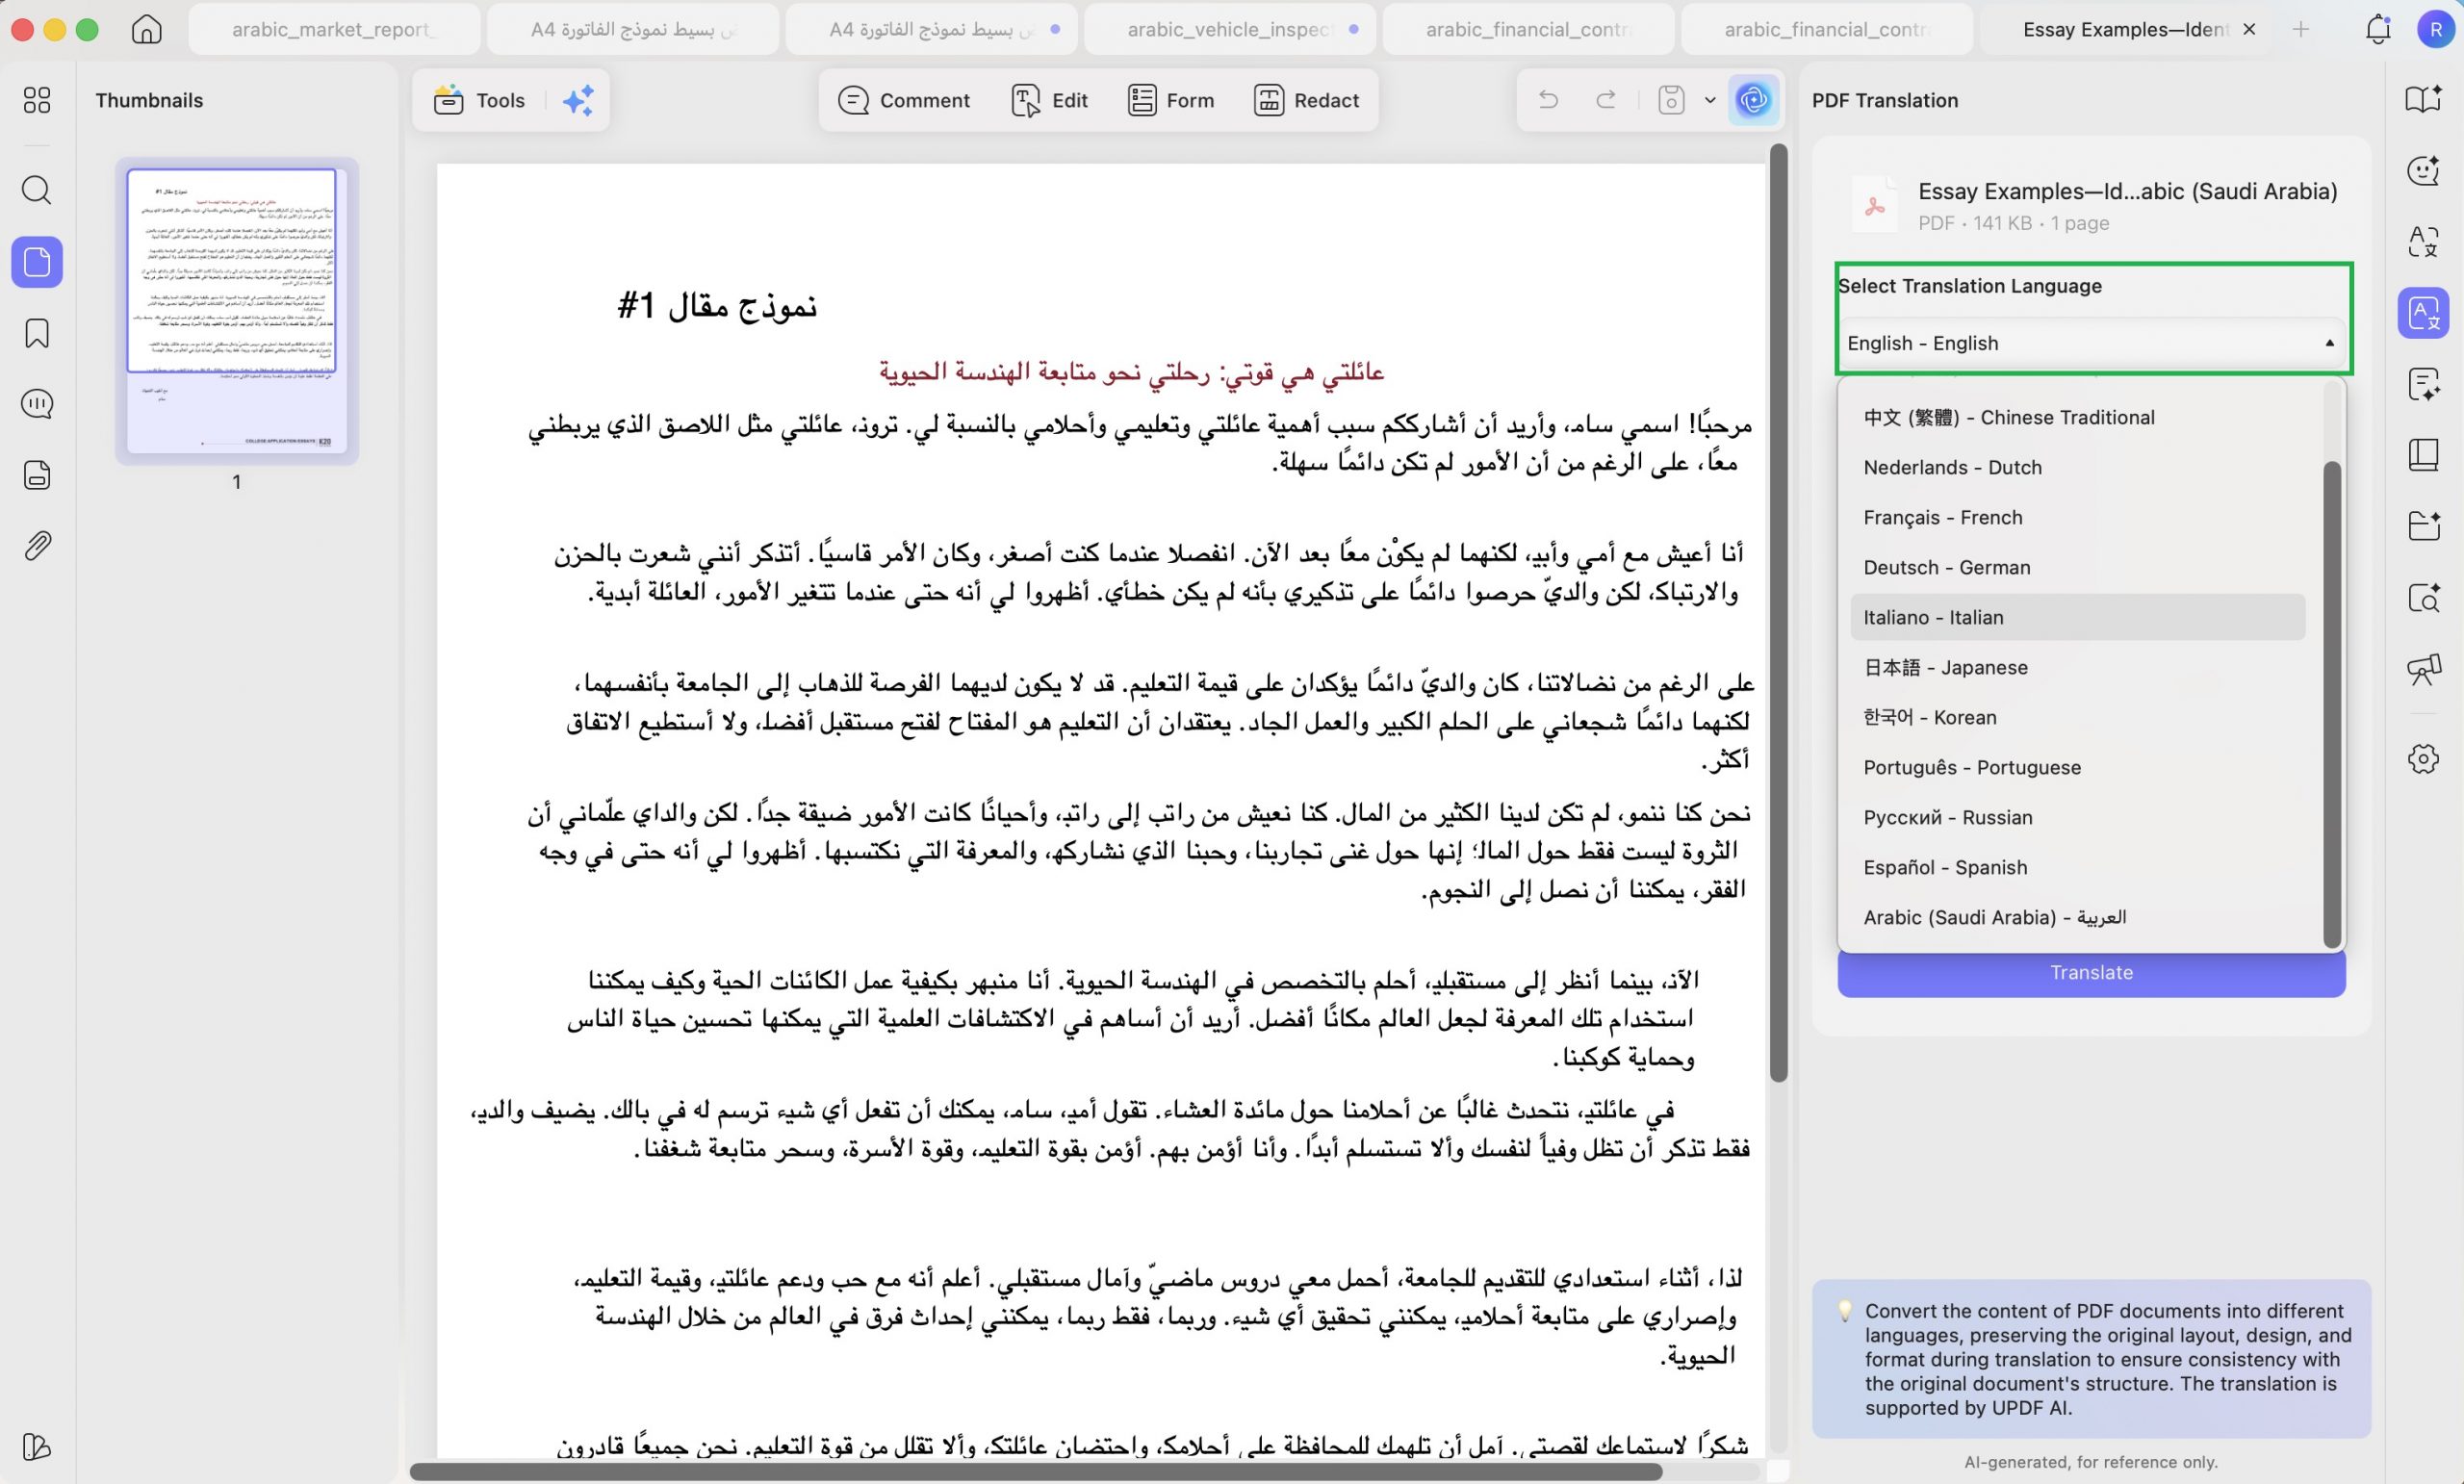2464x1484 pixels.
Task: Choose Français - French language option
Action: (x=2078, y=517)
